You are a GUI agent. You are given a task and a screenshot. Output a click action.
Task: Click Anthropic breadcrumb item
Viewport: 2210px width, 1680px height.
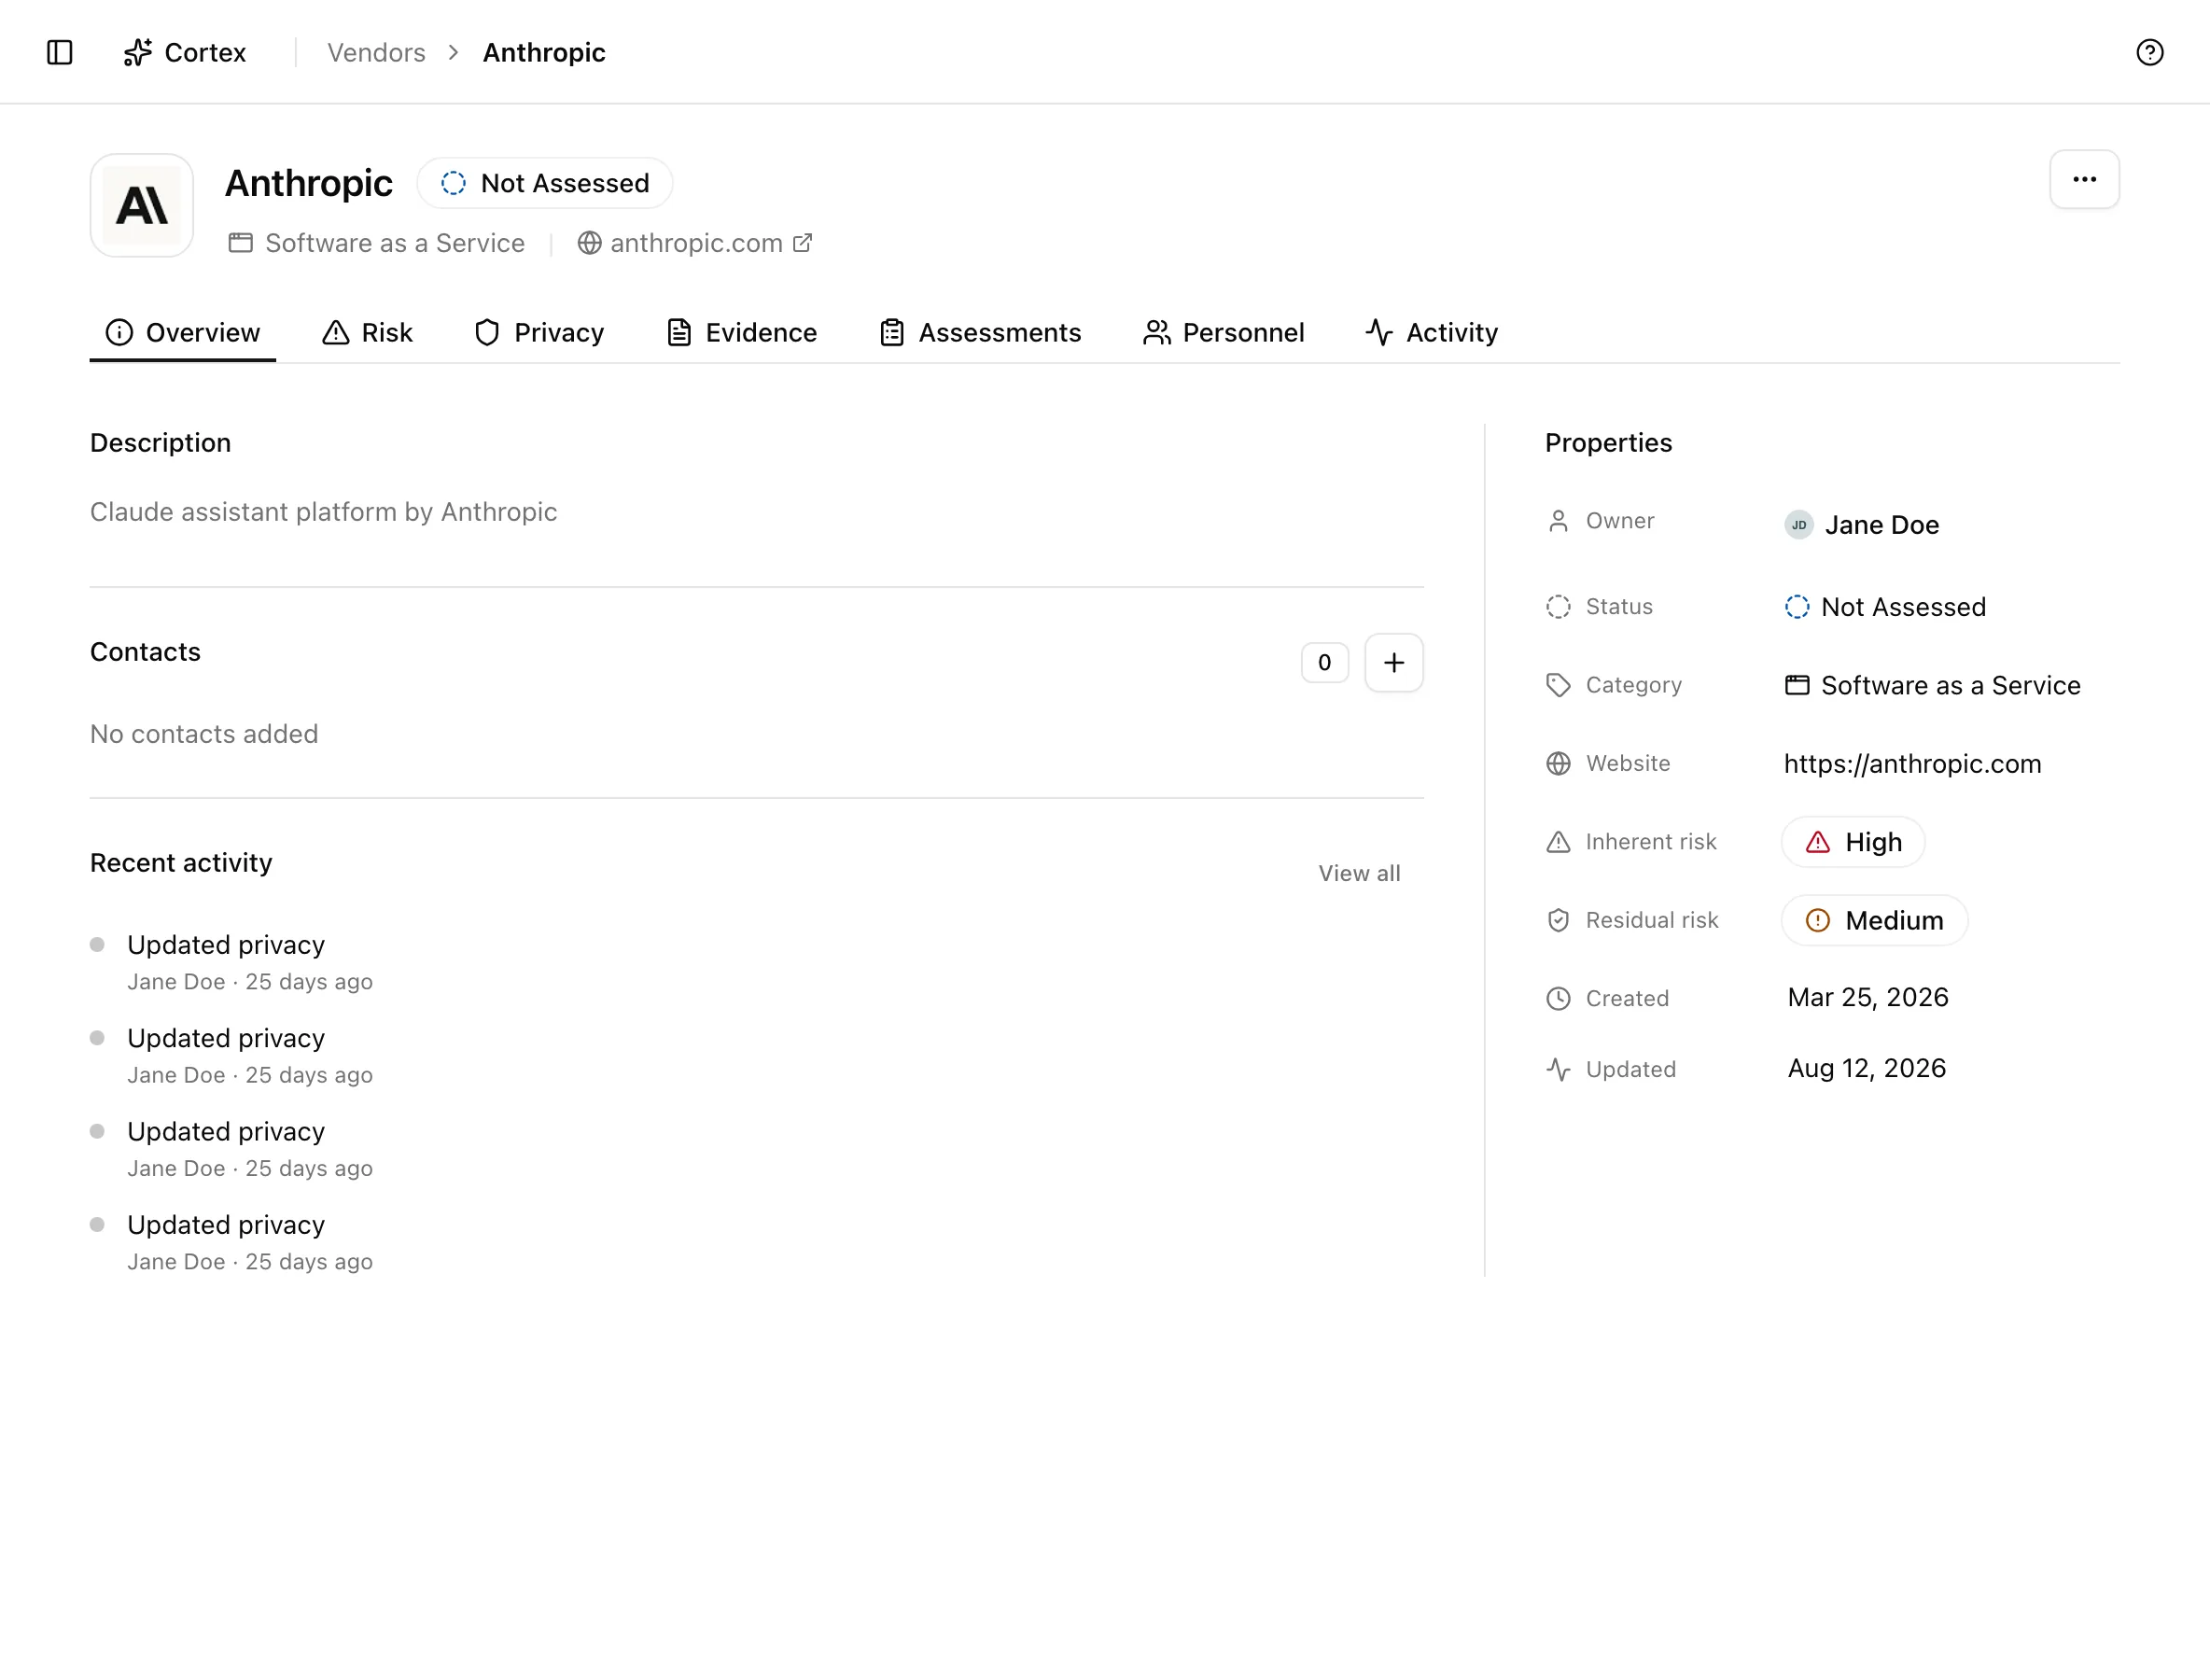(x=544, y=52)
